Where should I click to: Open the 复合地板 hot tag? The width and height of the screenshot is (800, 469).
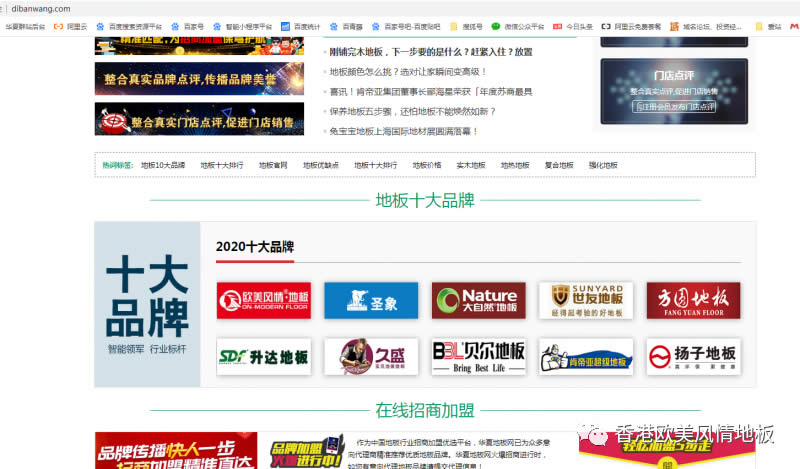(x=559, y=165)
